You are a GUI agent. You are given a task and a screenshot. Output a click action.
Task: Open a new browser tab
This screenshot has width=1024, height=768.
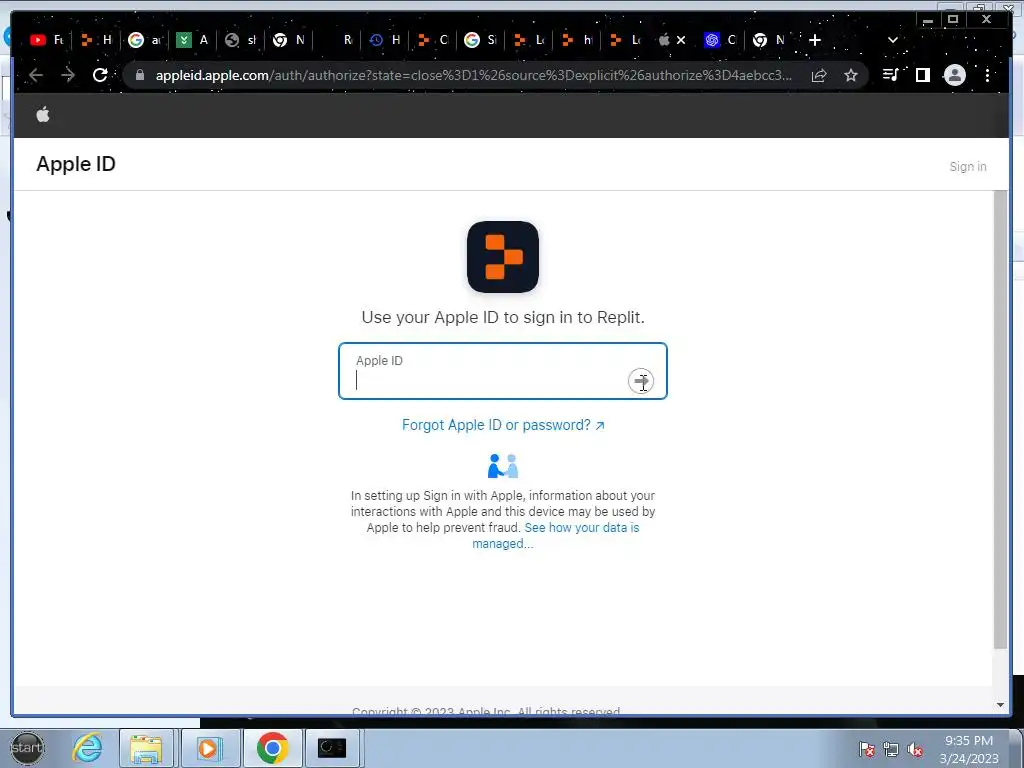814,40
